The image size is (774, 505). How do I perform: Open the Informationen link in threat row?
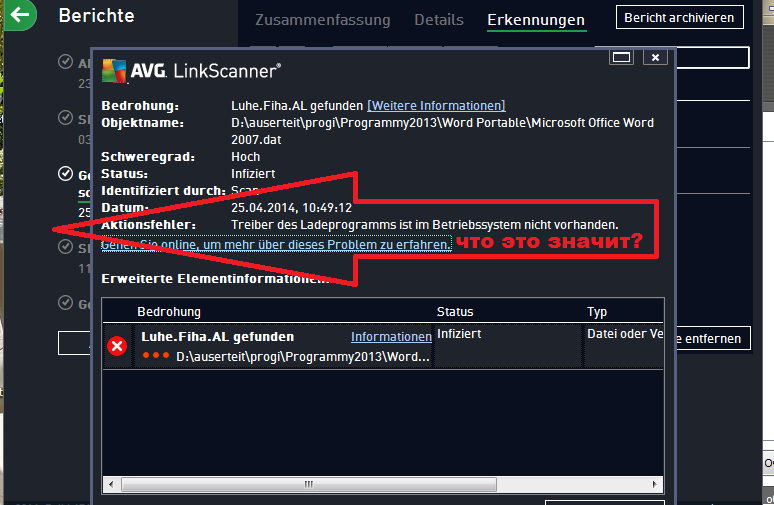click(x=391, y=337)
